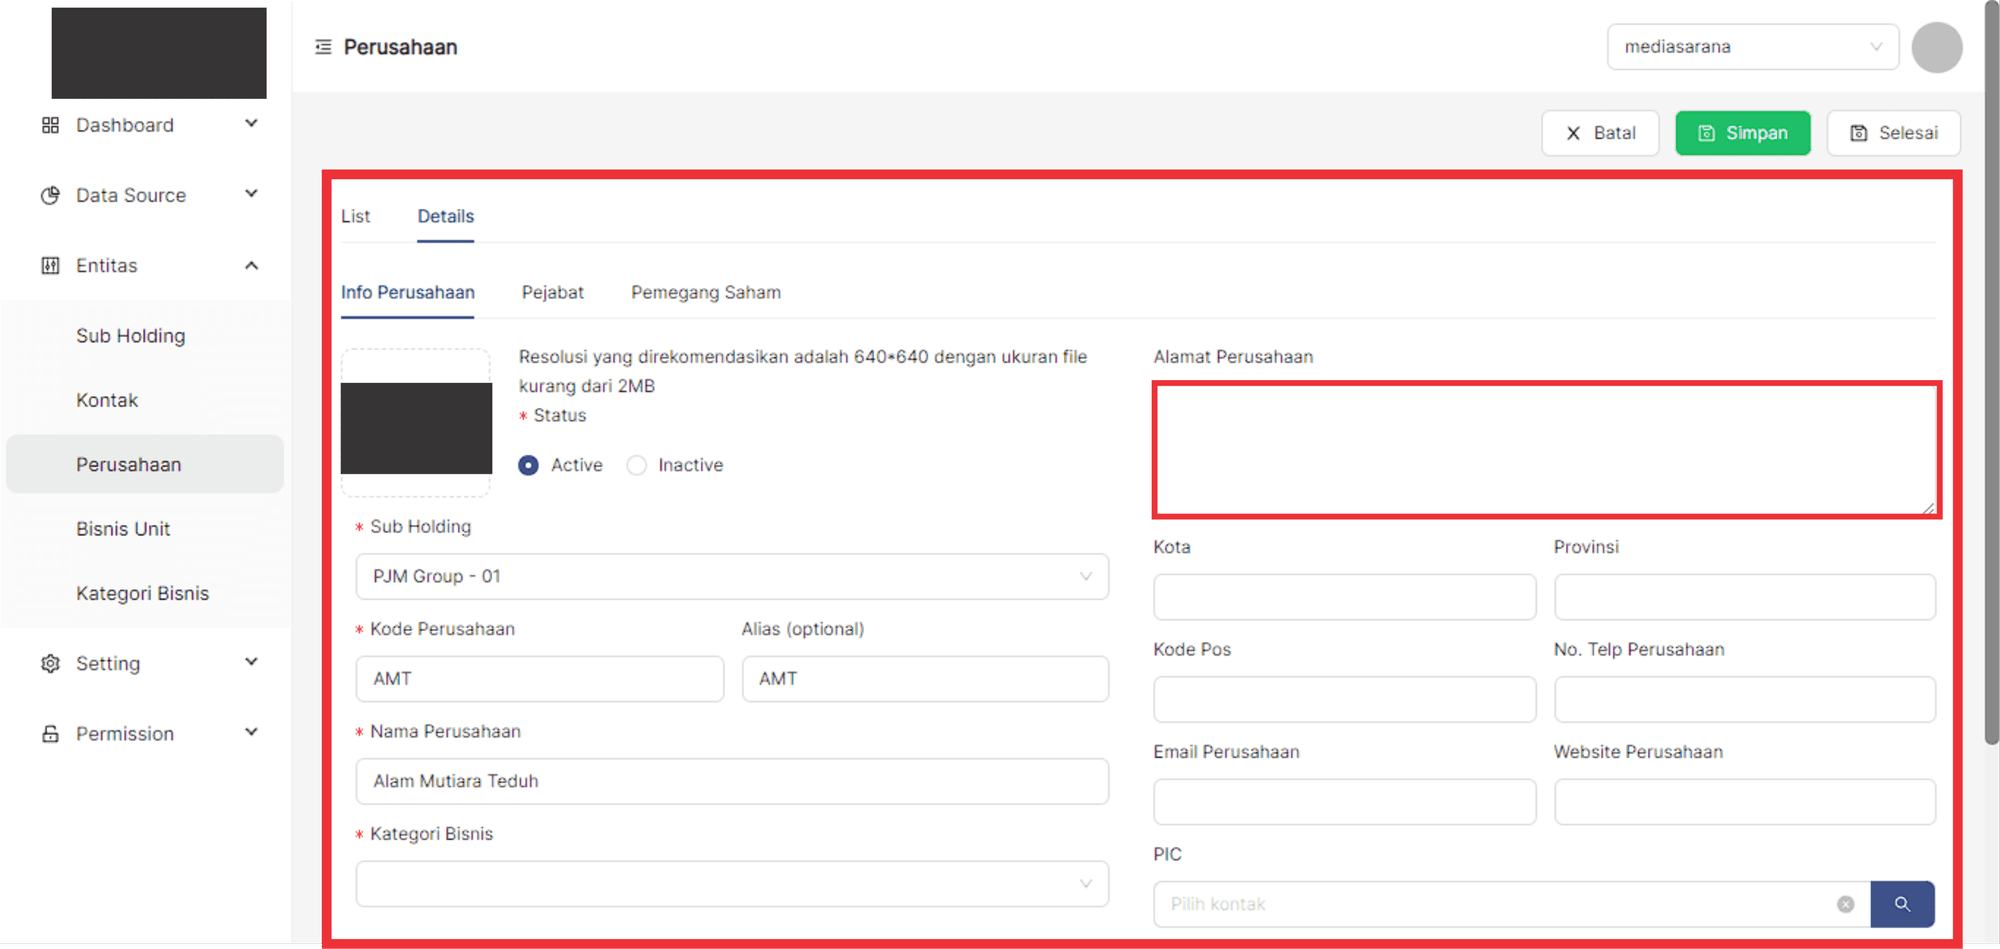The image size is (2000, 949).
Task: Click the Simpan button
Action: pos(1742,133)
